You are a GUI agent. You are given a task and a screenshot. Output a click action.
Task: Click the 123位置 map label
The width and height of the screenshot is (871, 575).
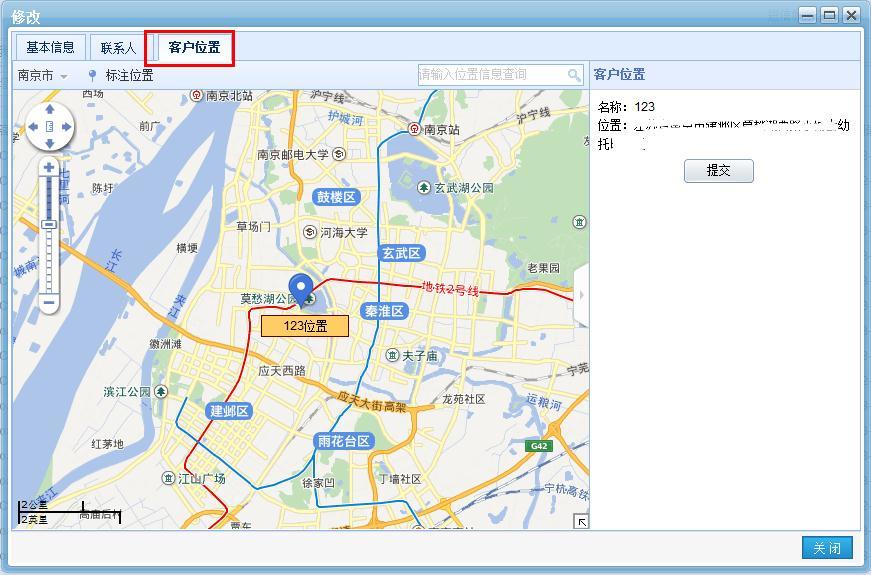click(x=305, y=326)
